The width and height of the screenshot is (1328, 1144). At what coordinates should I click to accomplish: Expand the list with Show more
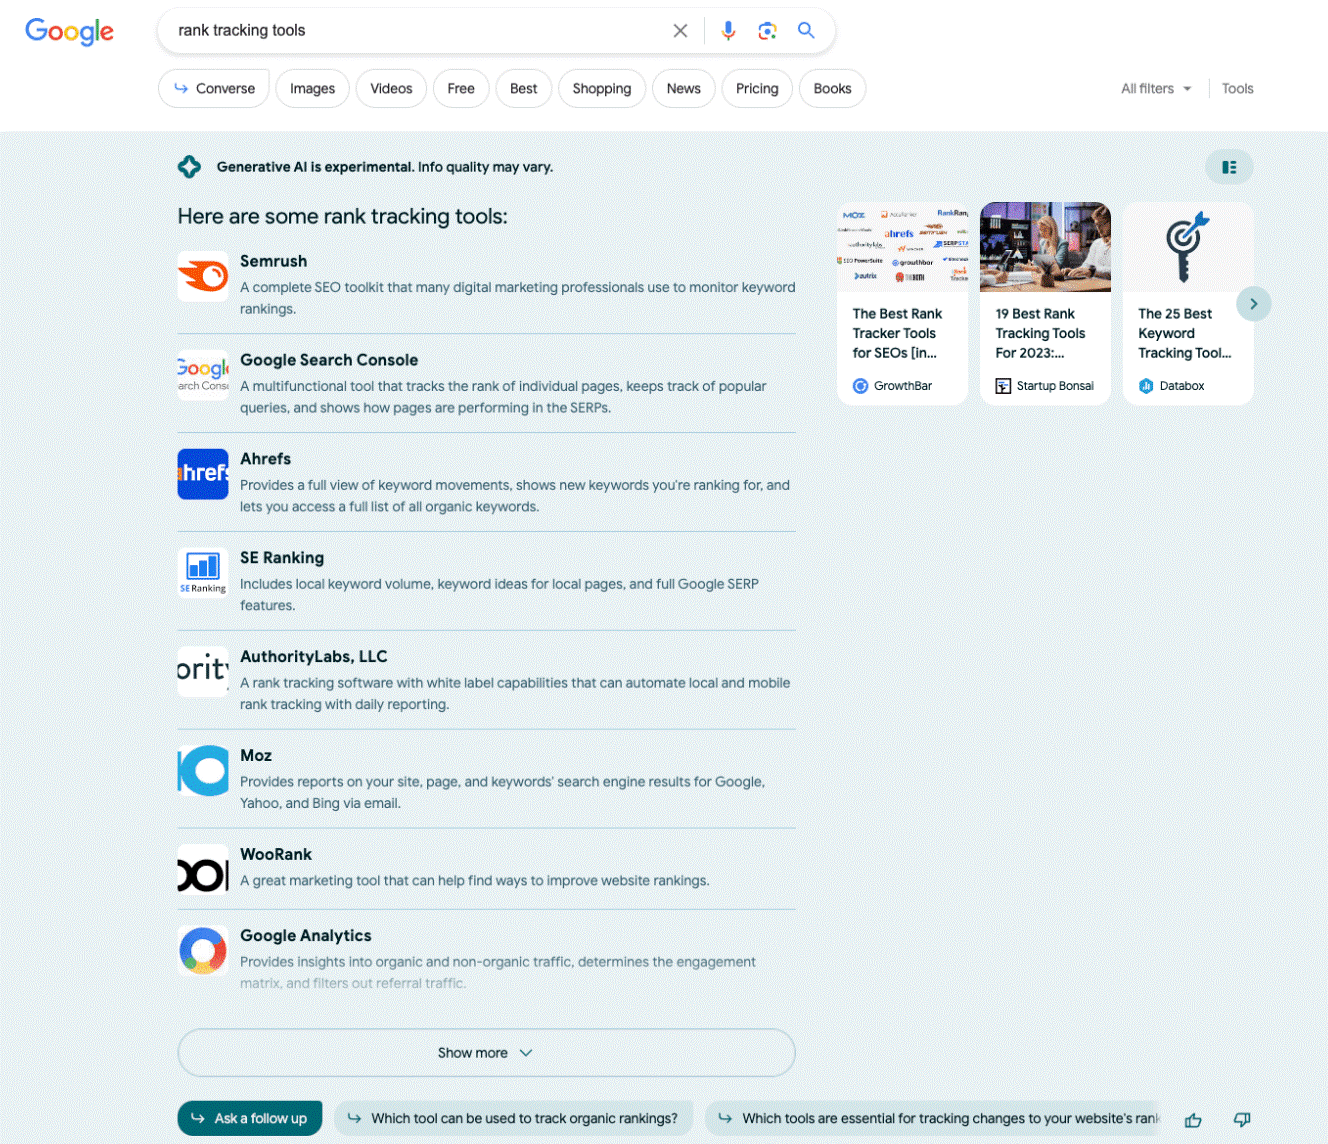[x=486, y=1053]
